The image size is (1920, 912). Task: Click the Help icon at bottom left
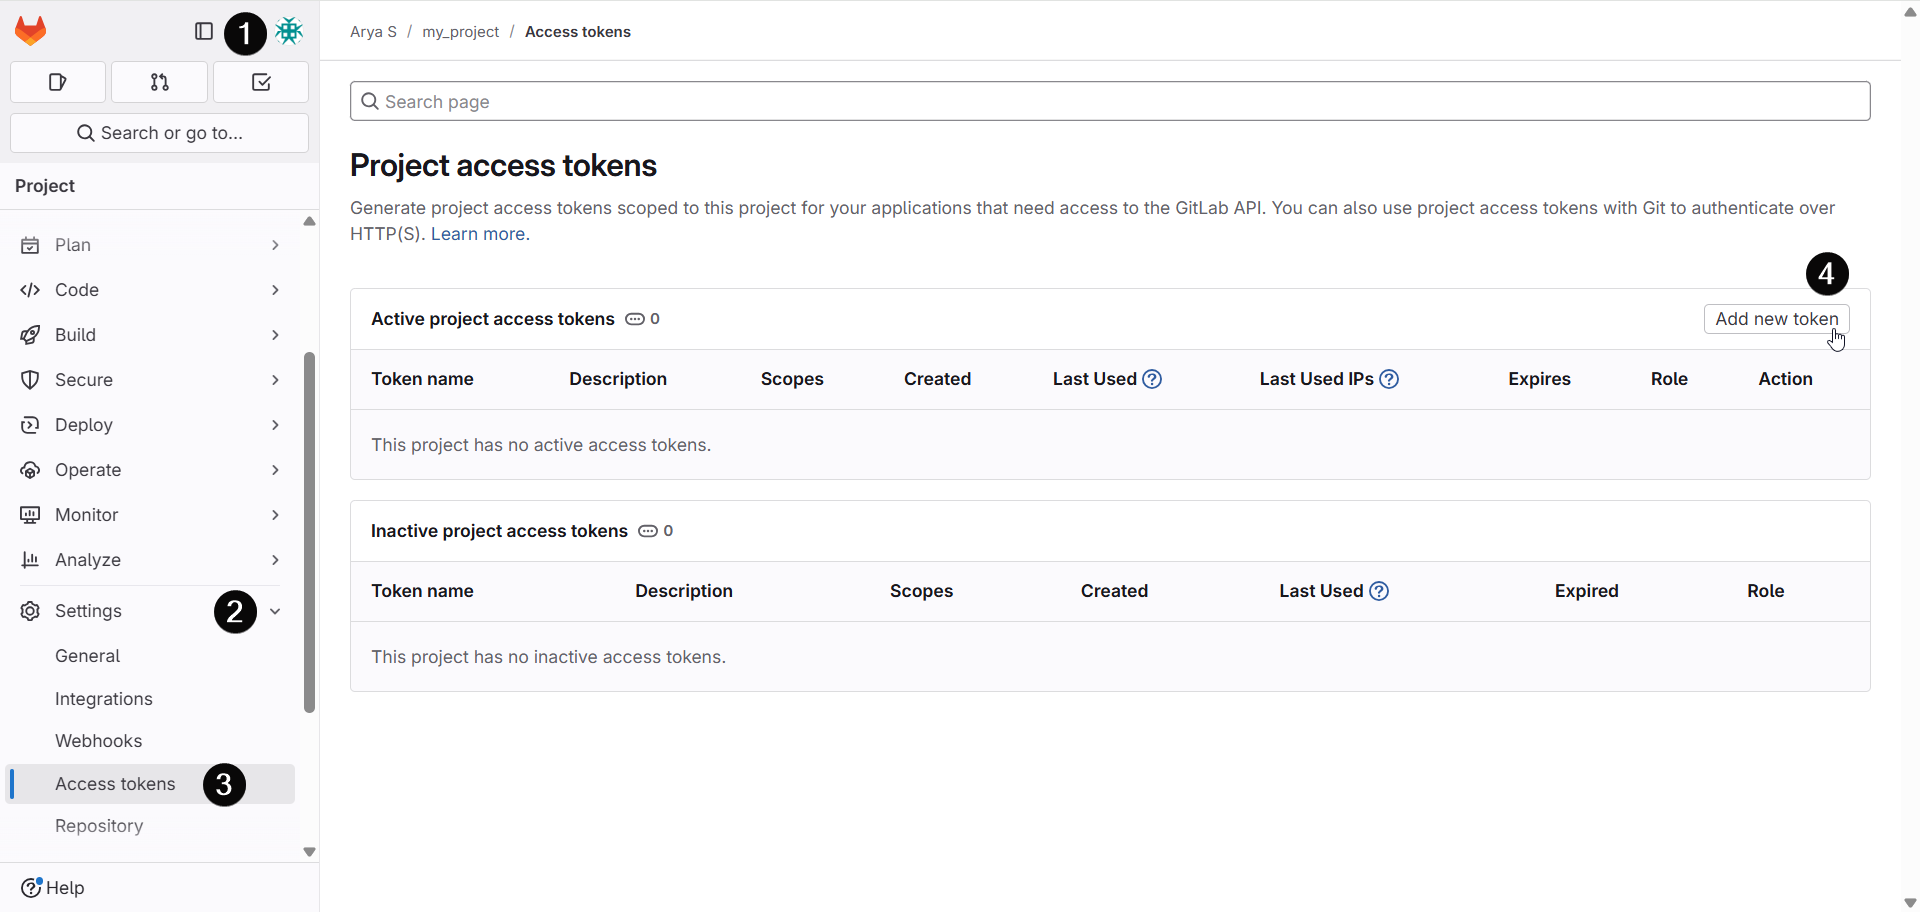(x=33, y=888)
